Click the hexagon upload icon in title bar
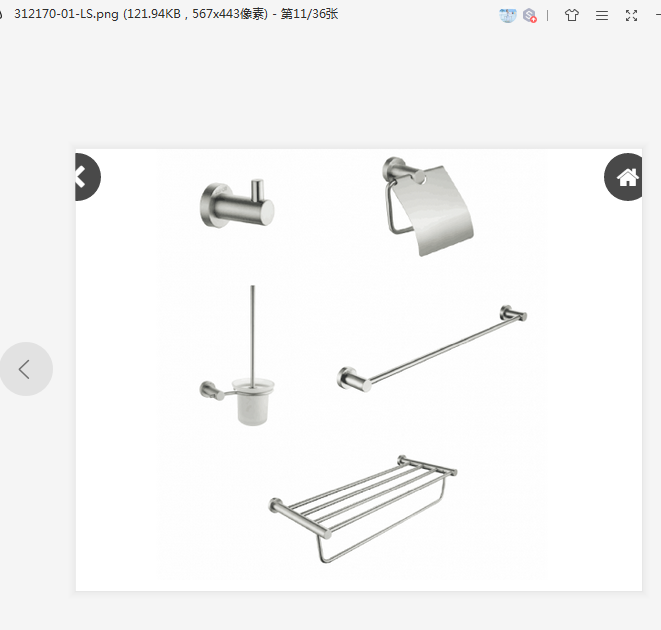 [530, 16]
